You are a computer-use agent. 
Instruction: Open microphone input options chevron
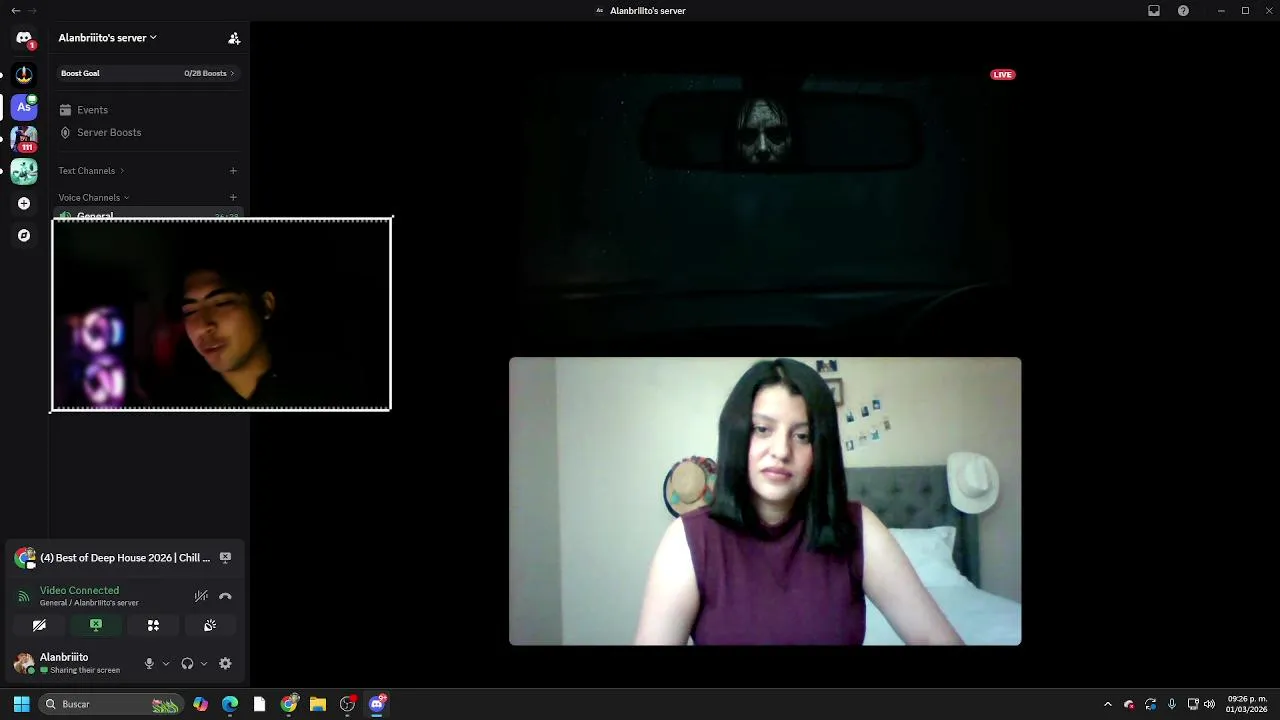pos(166,663)
